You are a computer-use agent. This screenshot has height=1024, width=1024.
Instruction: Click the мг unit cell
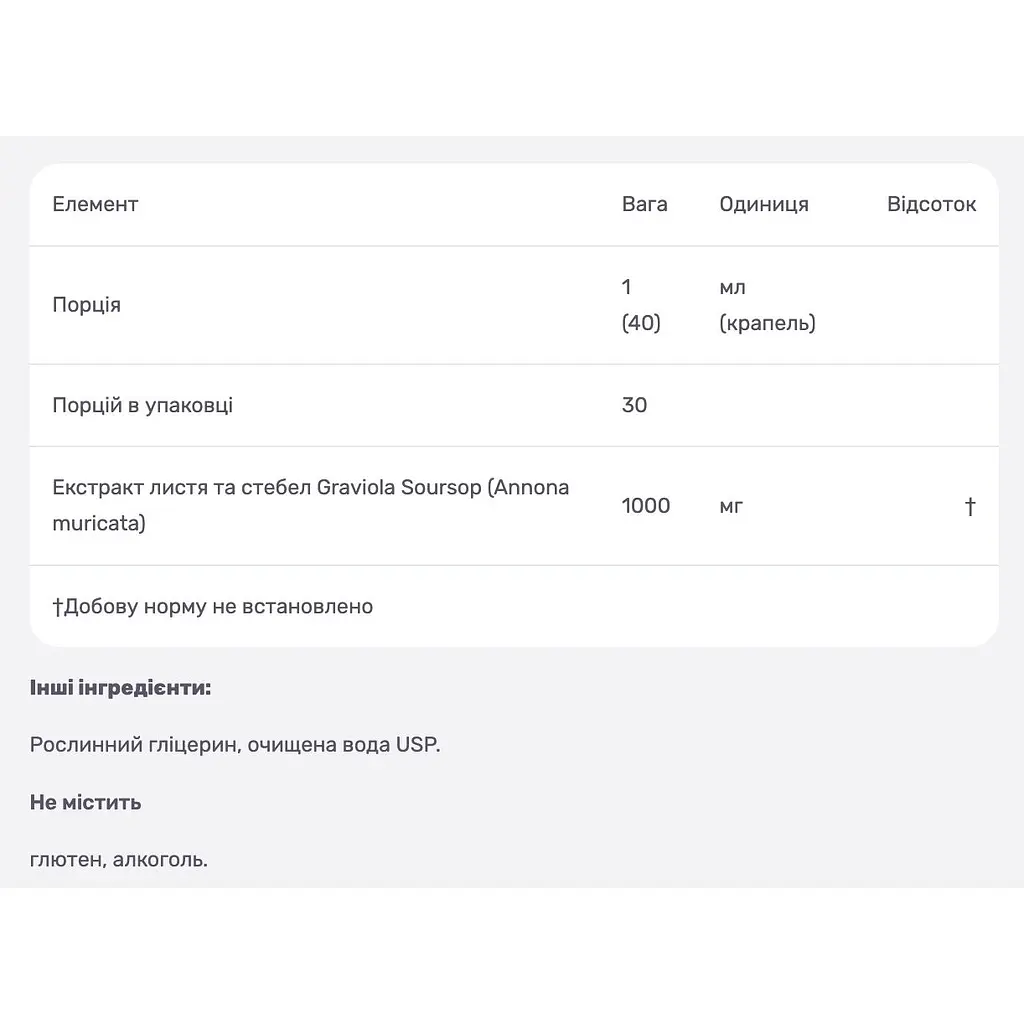731,506
